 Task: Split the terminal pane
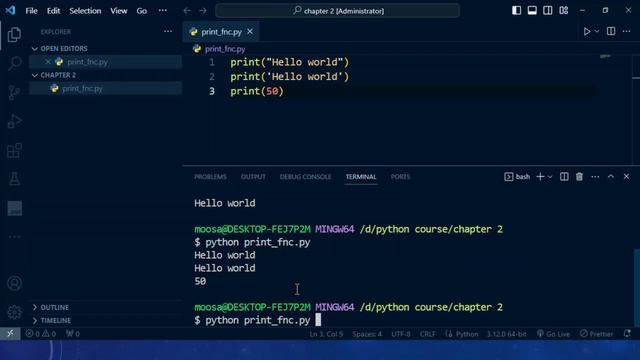click(x=564, y=177)
